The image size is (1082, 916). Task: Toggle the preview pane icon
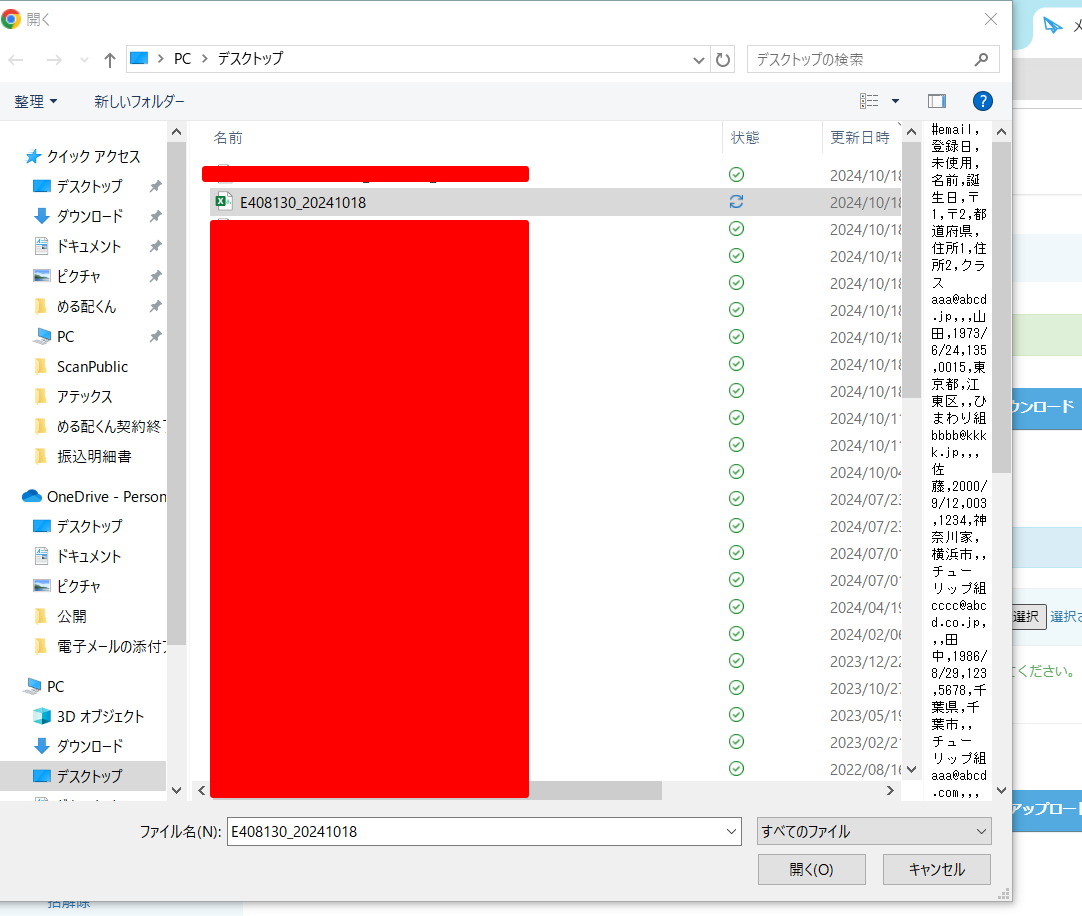pos(936,101)
